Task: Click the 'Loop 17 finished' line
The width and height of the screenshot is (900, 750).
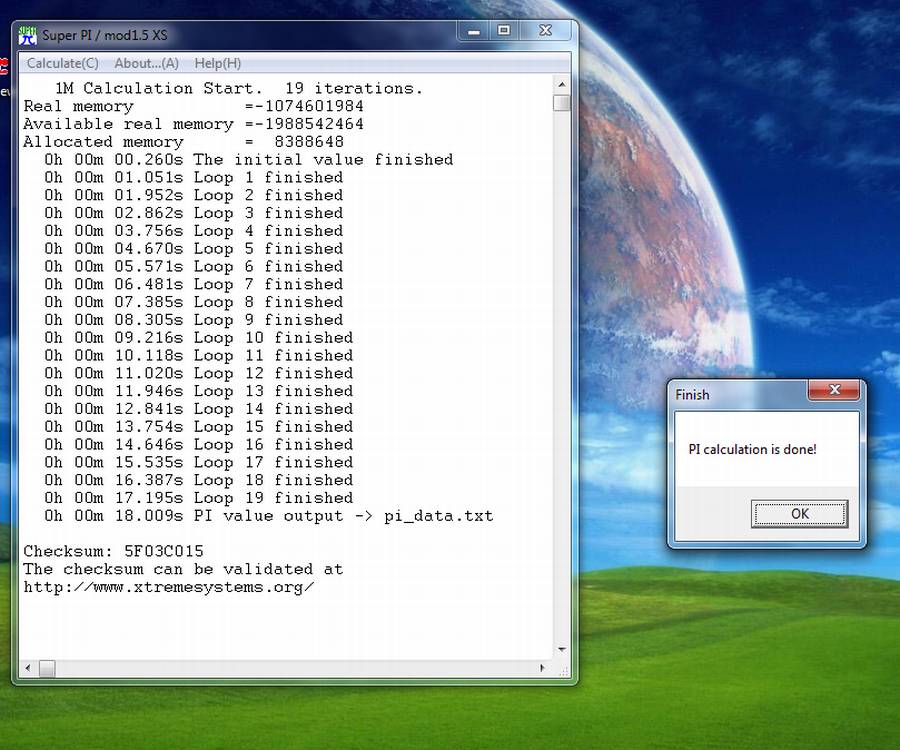Action: 199,462
